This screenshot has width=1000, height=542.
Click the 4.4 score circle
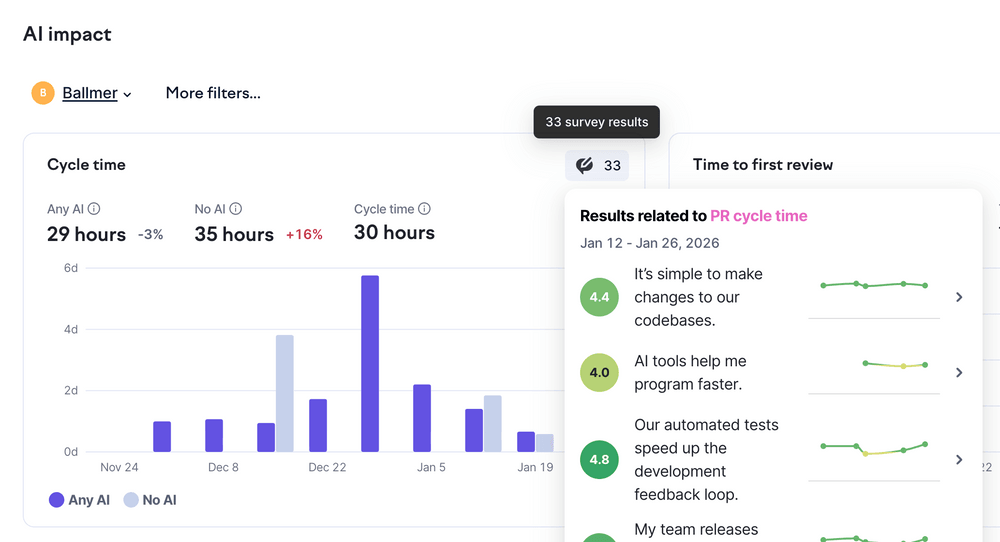pos(599,297)
